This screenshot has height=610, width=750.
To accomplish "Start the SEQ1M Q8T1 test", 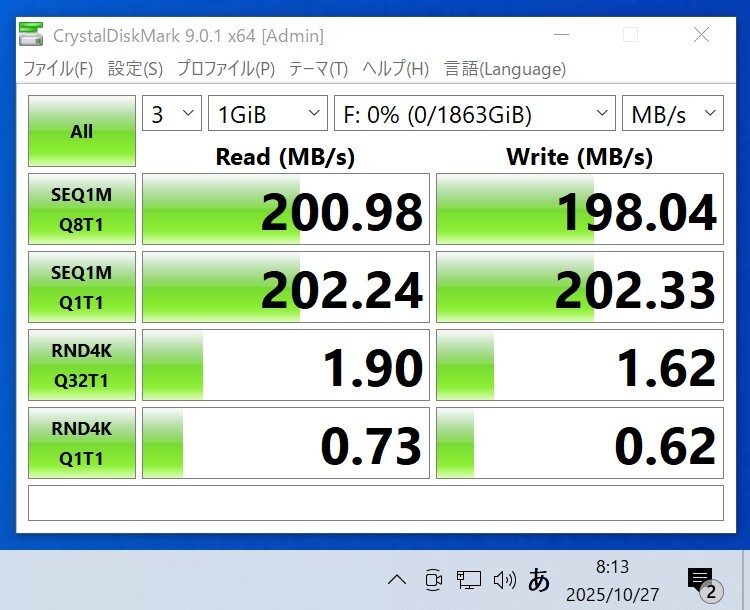I will click(x=82, y=209).
